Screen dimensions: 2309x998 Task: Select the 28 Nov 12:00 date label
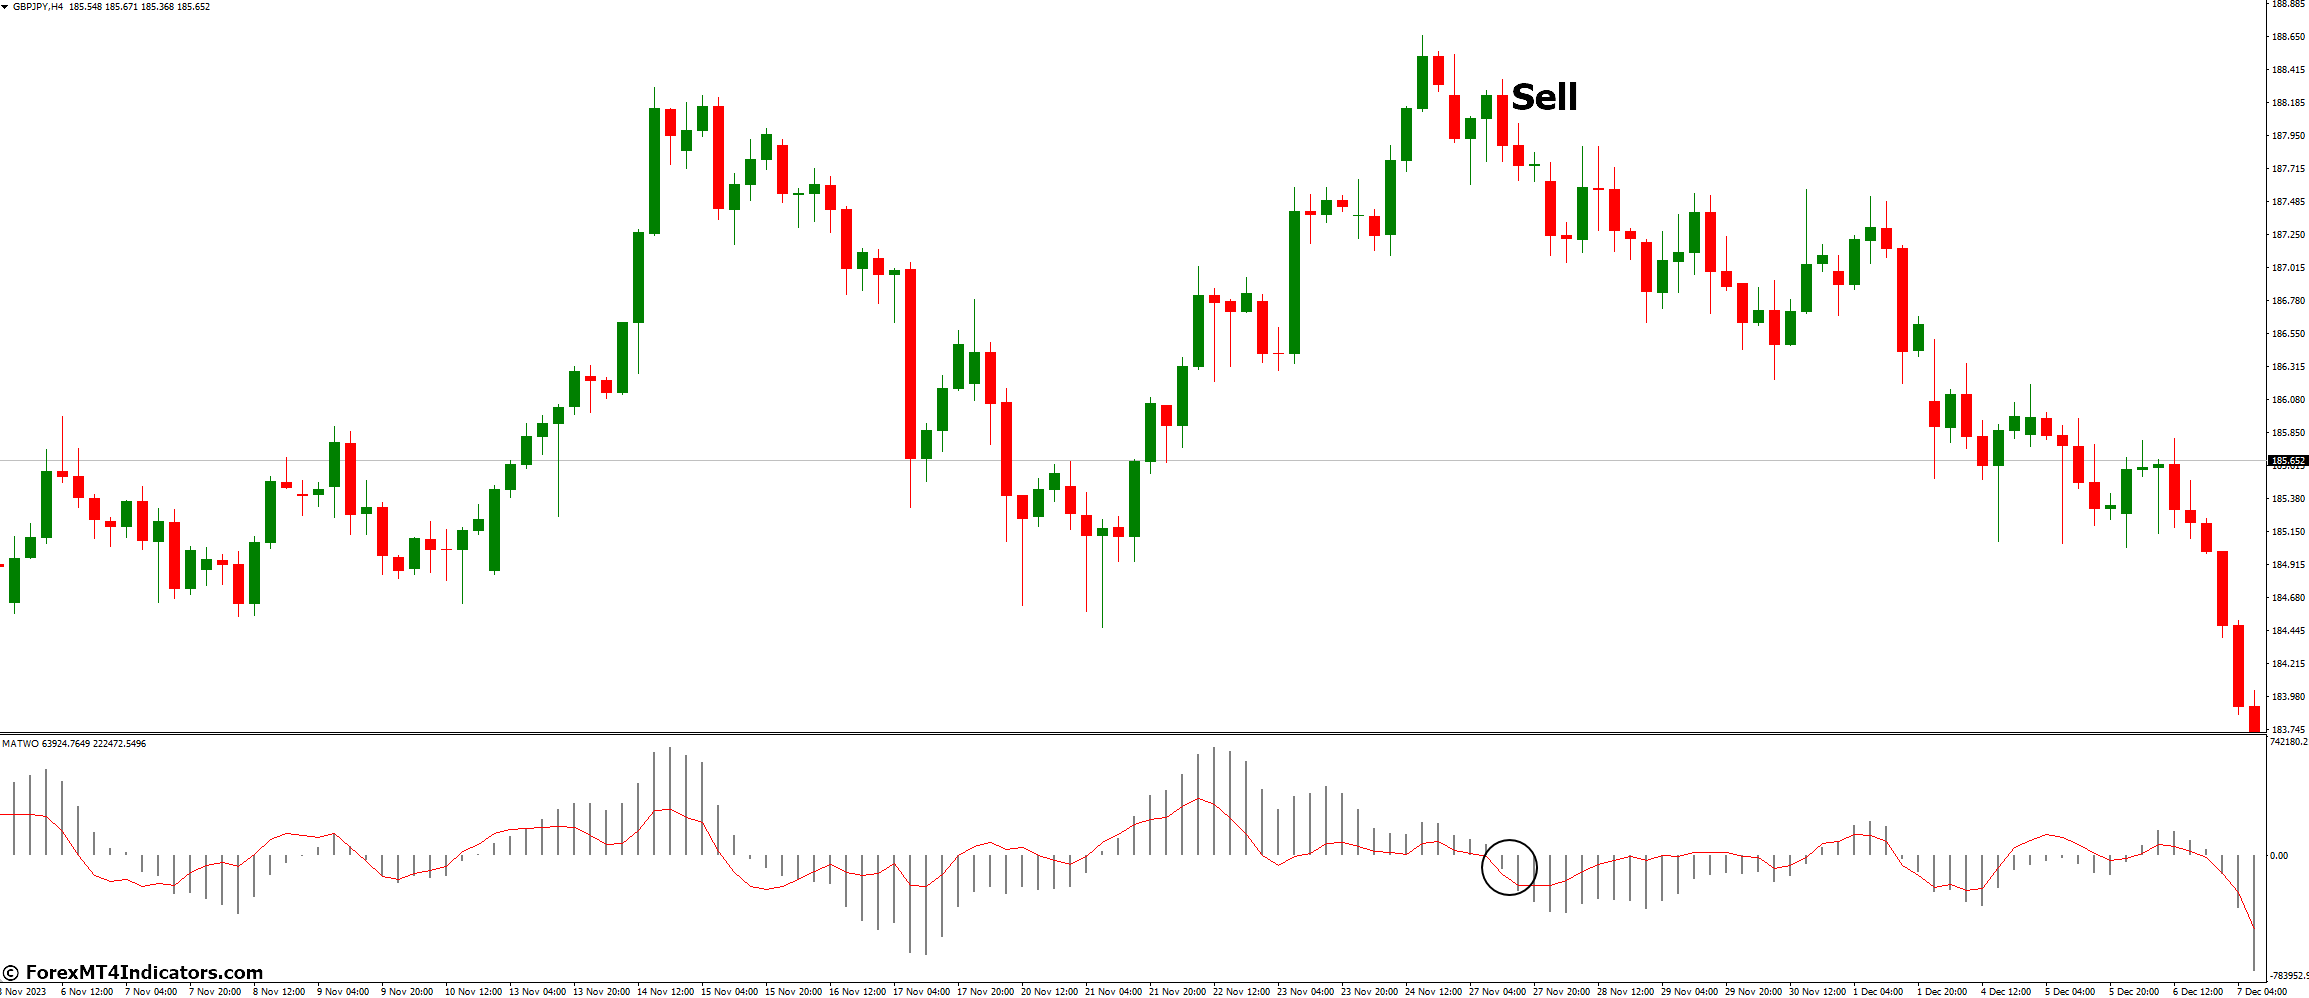1625,992
